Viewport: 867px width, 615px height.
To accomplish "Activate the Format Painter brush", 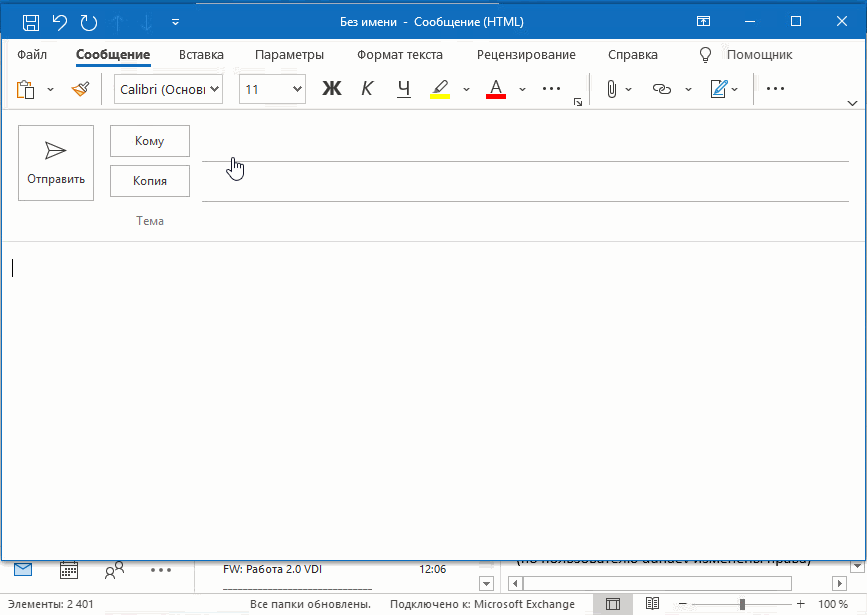I will [x=81, y=89].
